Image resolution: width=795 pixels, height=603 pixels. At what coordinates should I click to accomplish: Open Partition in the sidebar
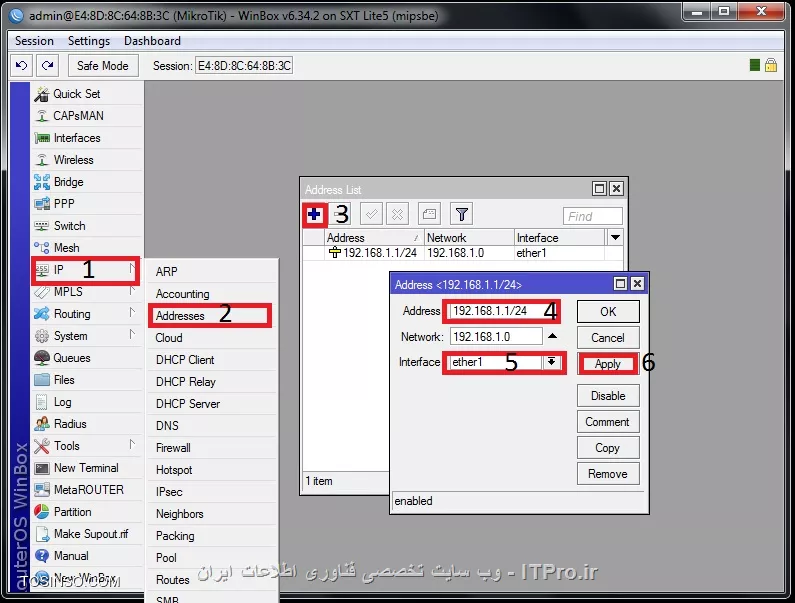(x=87, y=512)
